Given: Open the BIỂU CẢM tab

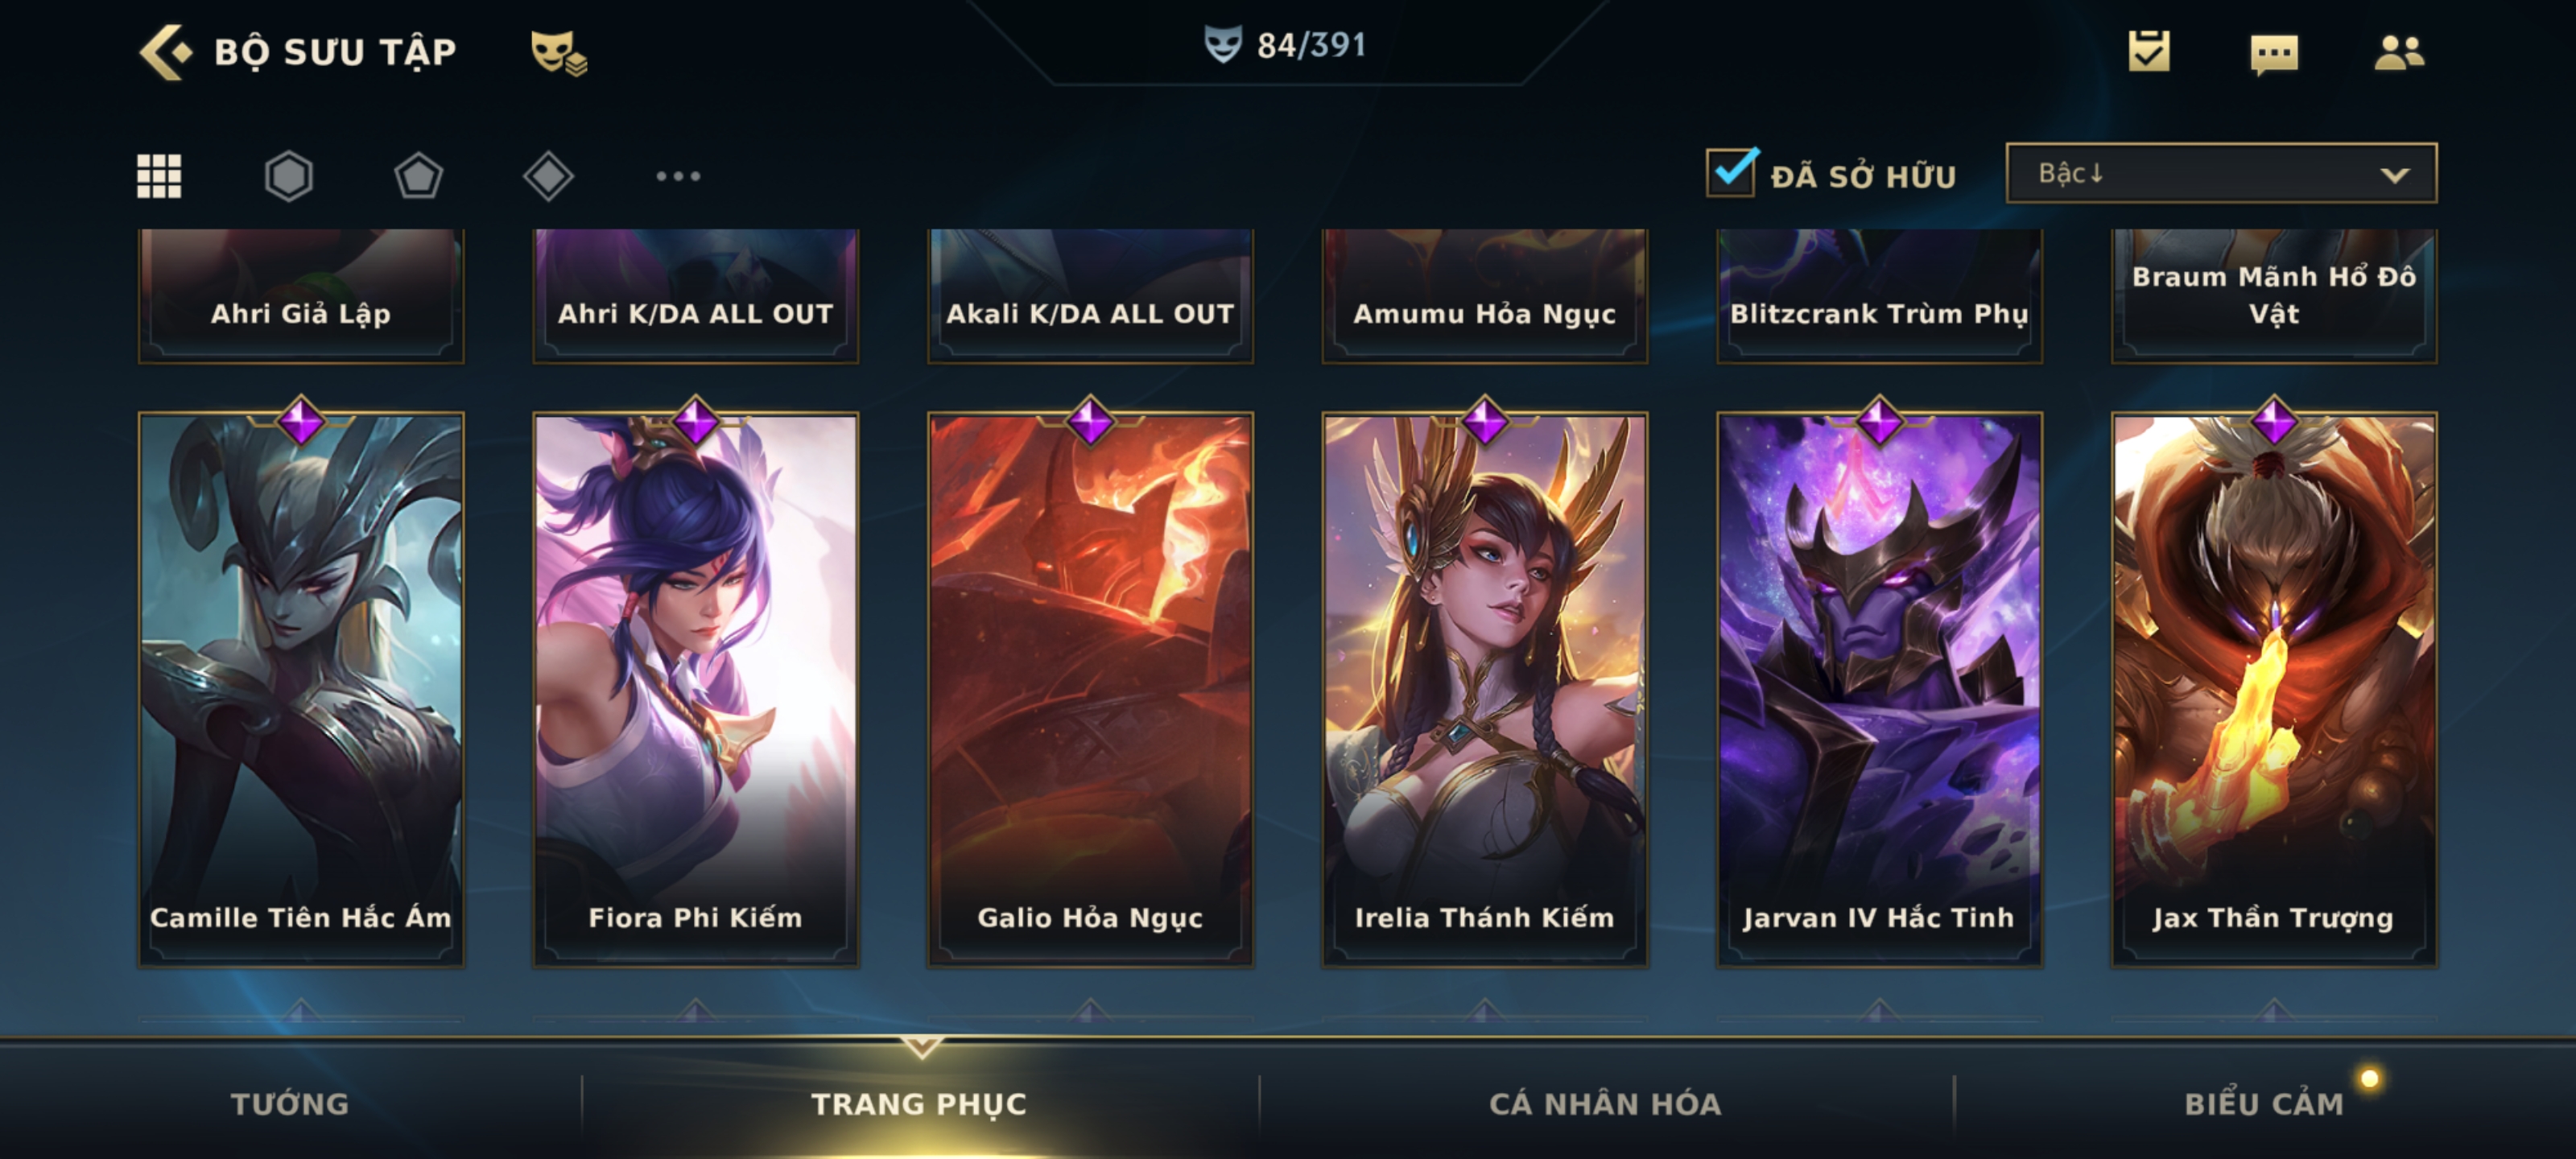Looking at the screenshot, I should [x=2264, y=1103].
